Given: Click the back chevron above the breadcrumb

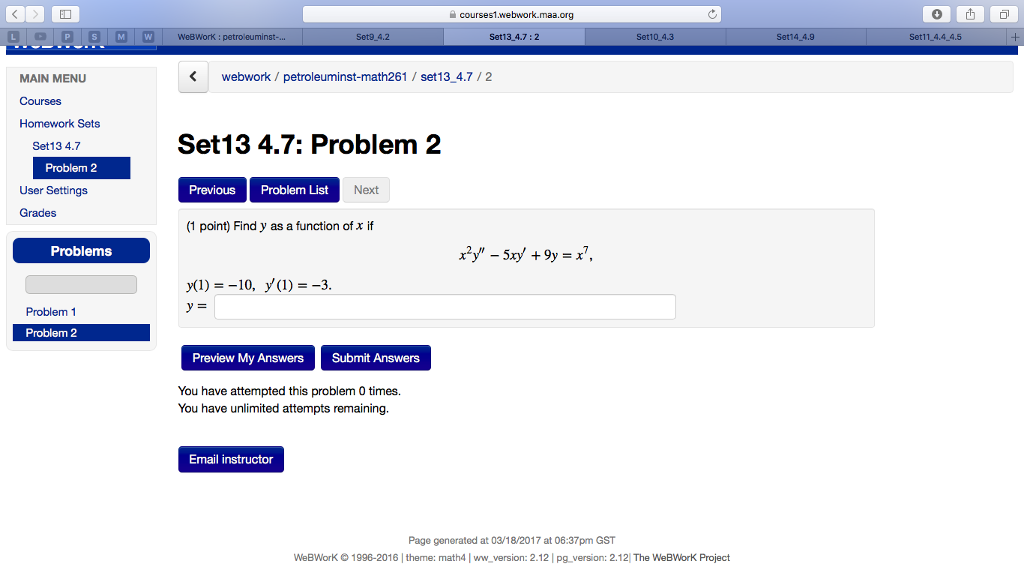Looking at the screenshot, I should click(x=193, y=76).
